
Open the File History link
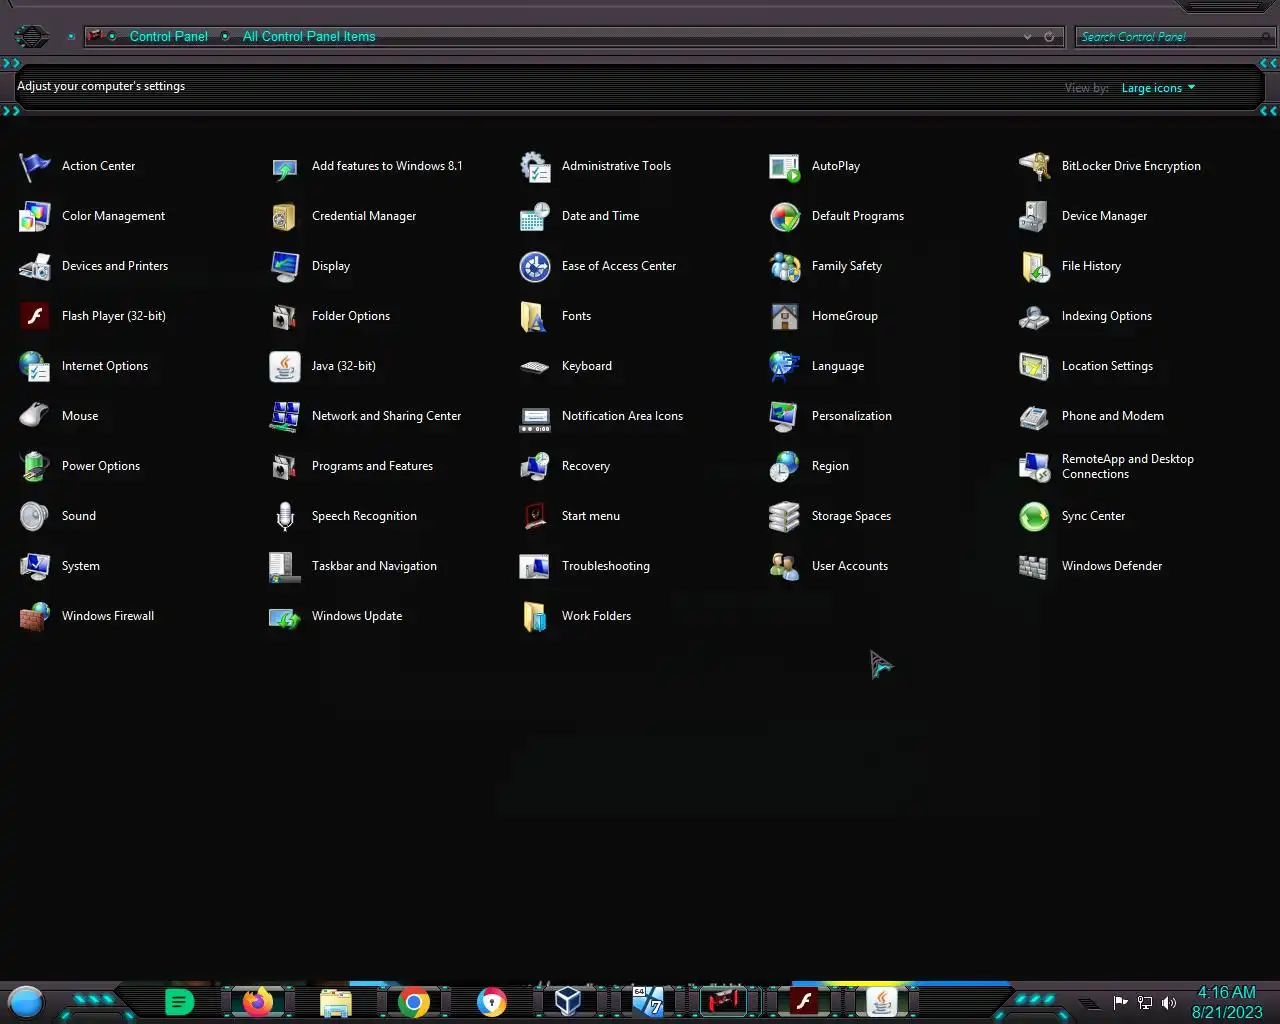tap(1091, 266)
